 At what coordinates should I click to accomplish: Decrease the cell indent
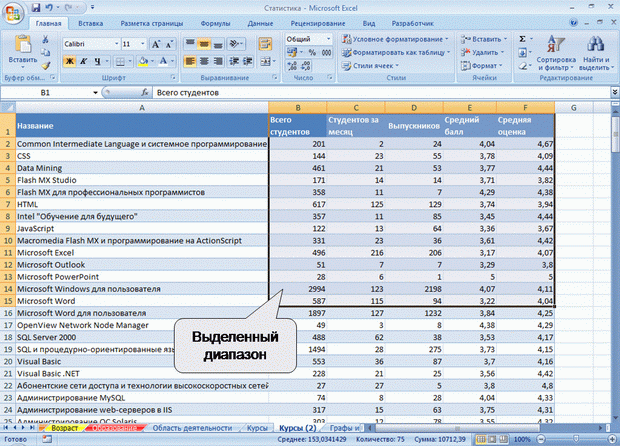[234, 61]
